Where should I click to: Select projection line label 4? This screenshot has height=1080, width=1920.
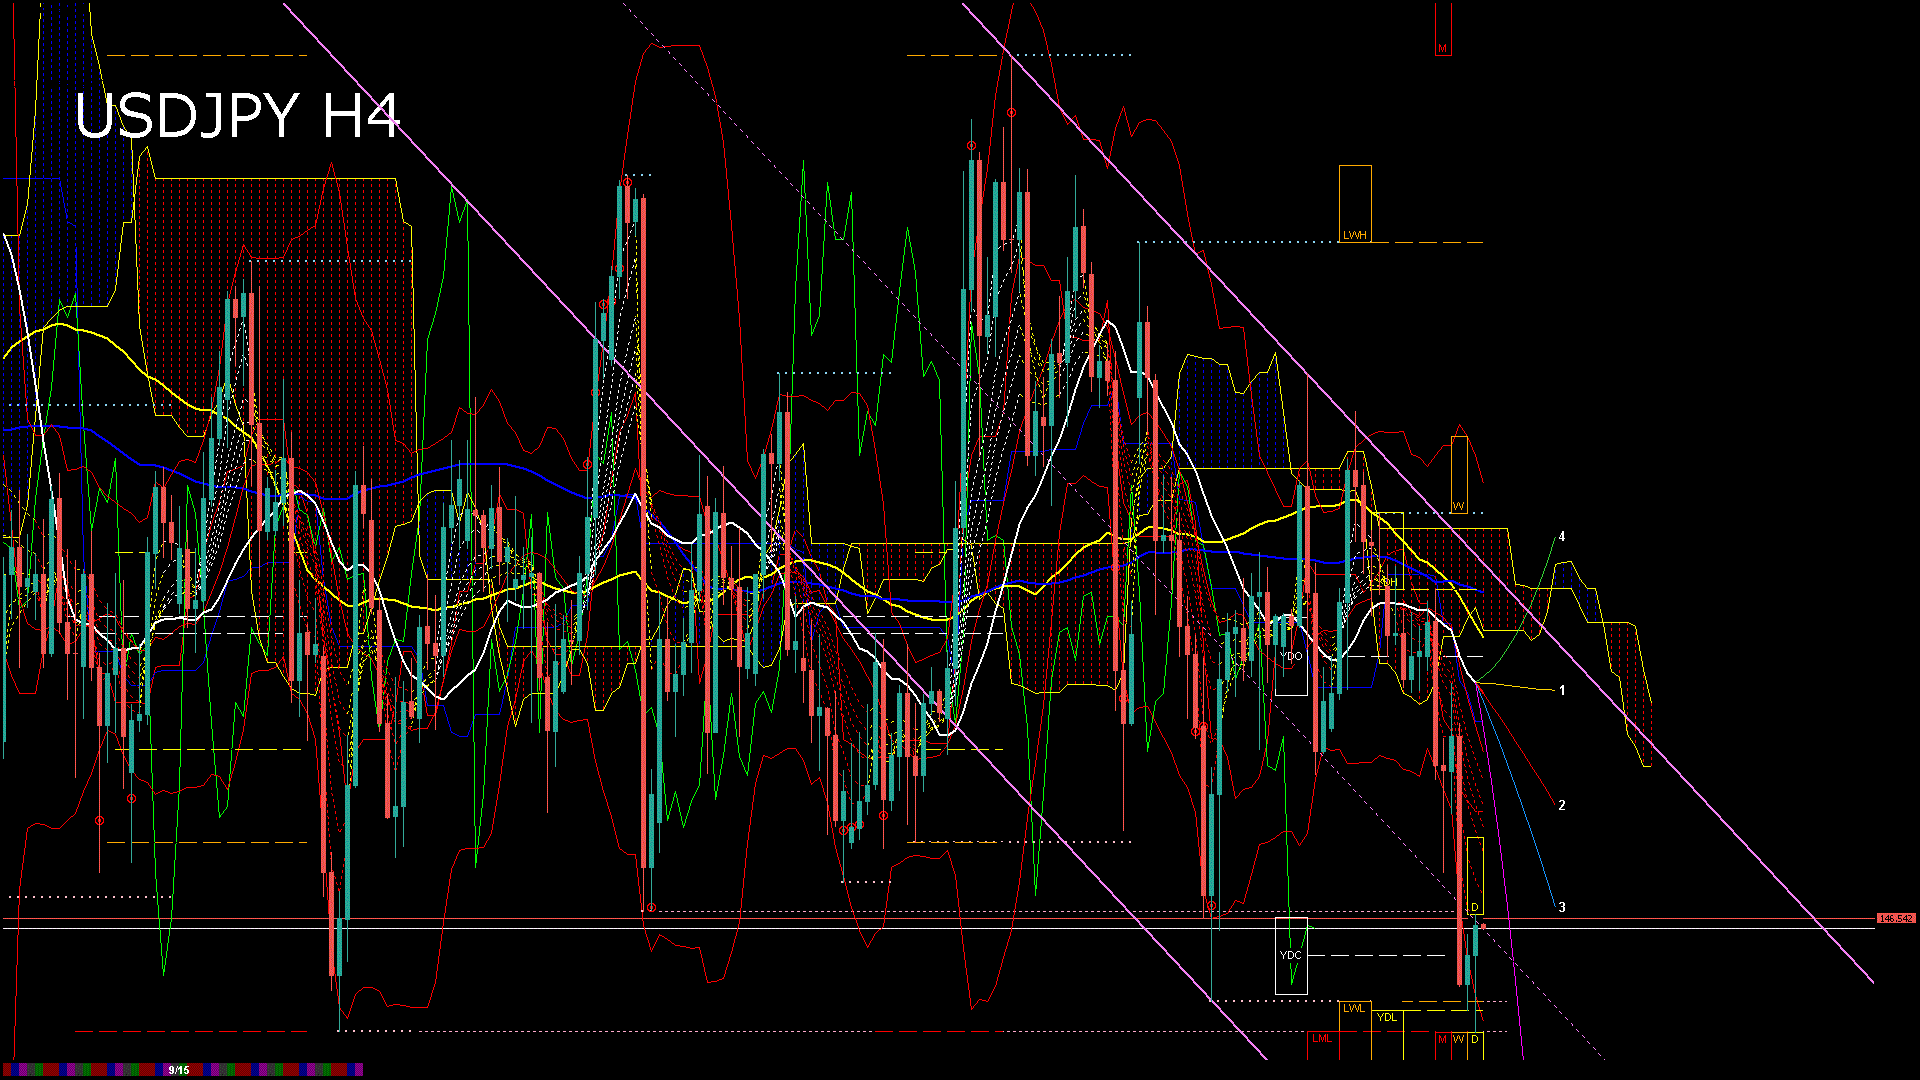pyautogui.click(x=1562, y=537)
